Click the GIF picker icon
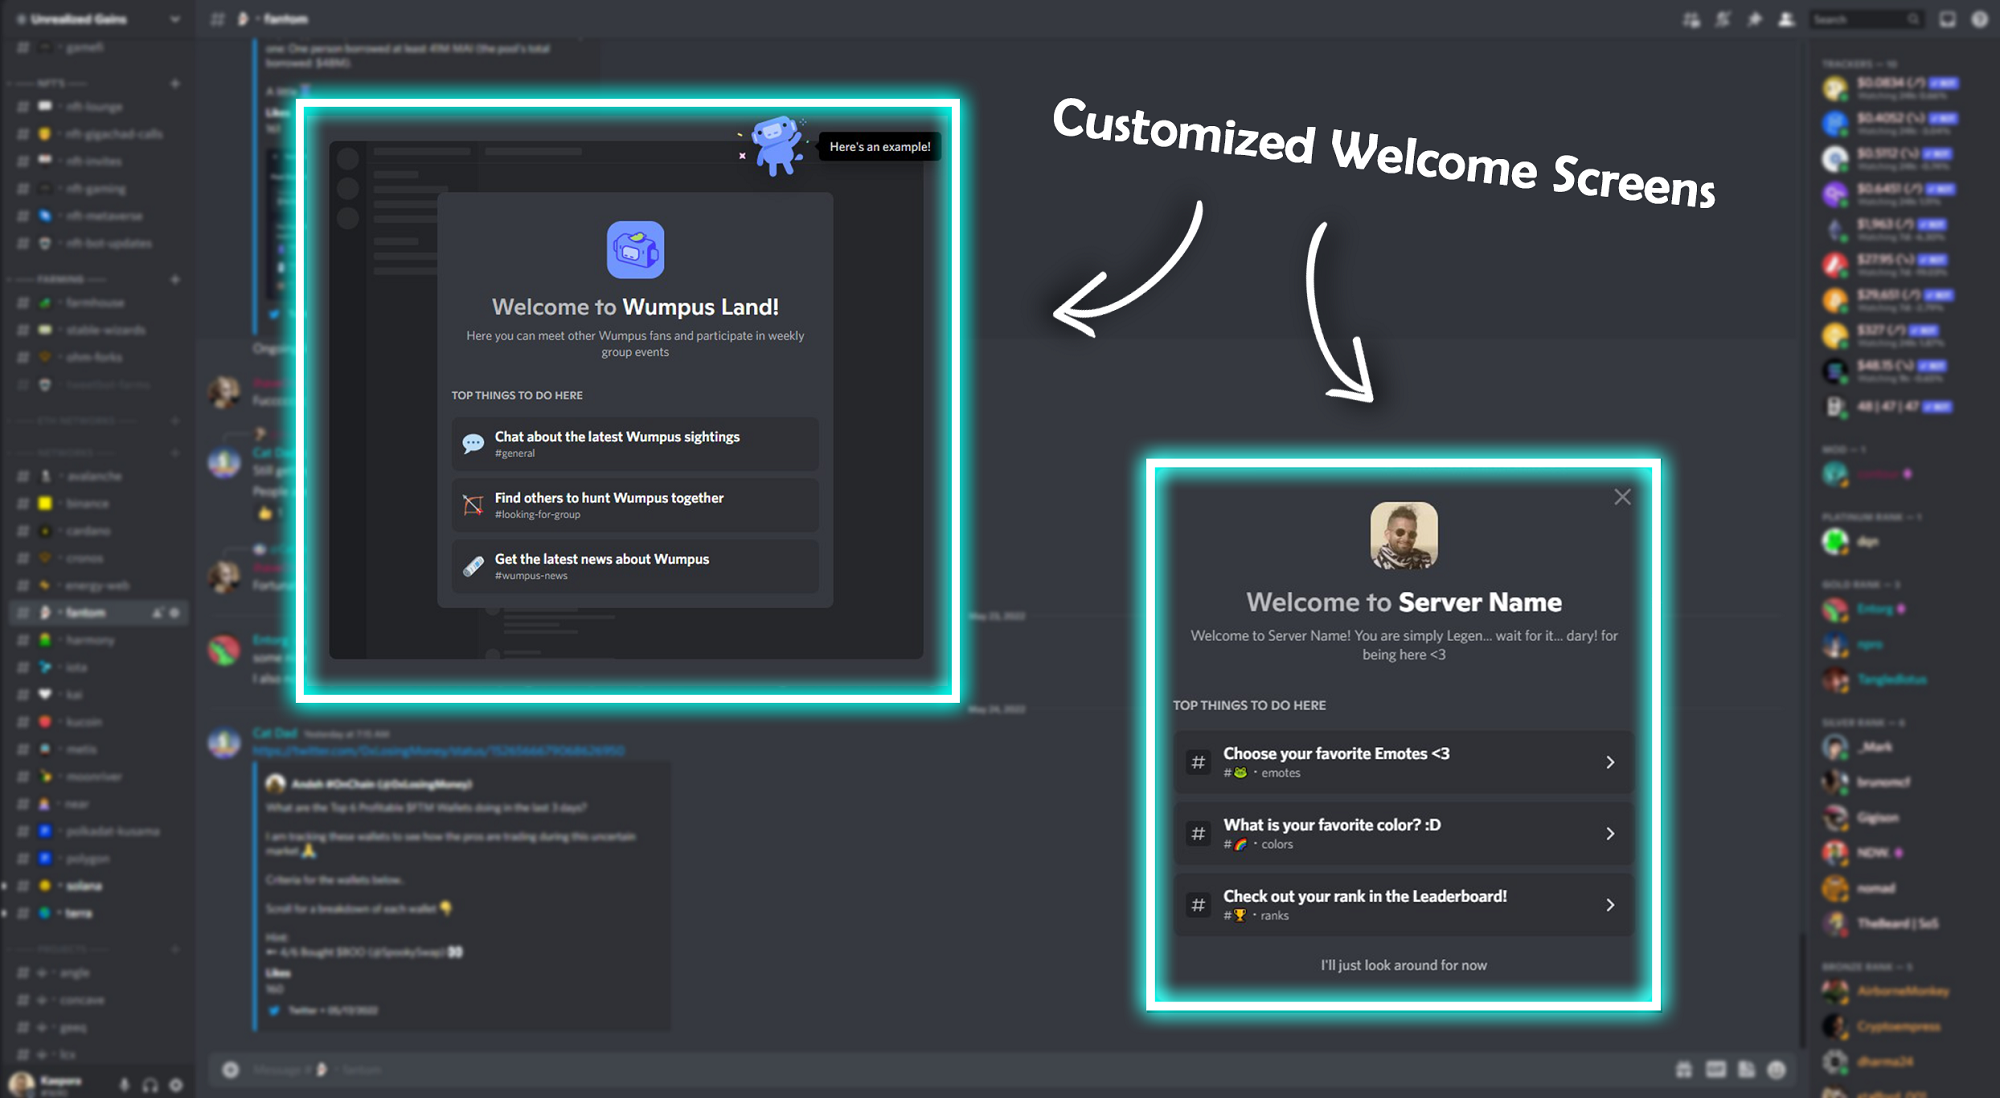Image resolution: width=2000 pixels, height=1098 pixels. click(1715, 1070)
